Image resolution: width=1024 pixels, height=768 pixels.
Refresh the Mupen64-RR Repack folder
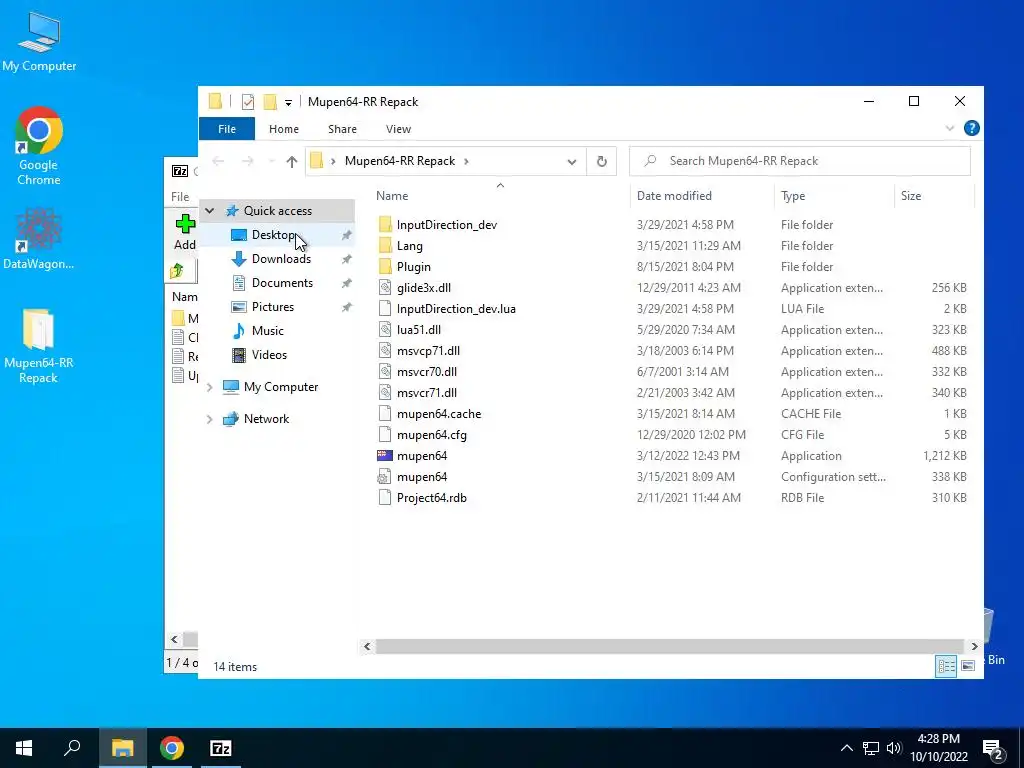coord(601,161)
